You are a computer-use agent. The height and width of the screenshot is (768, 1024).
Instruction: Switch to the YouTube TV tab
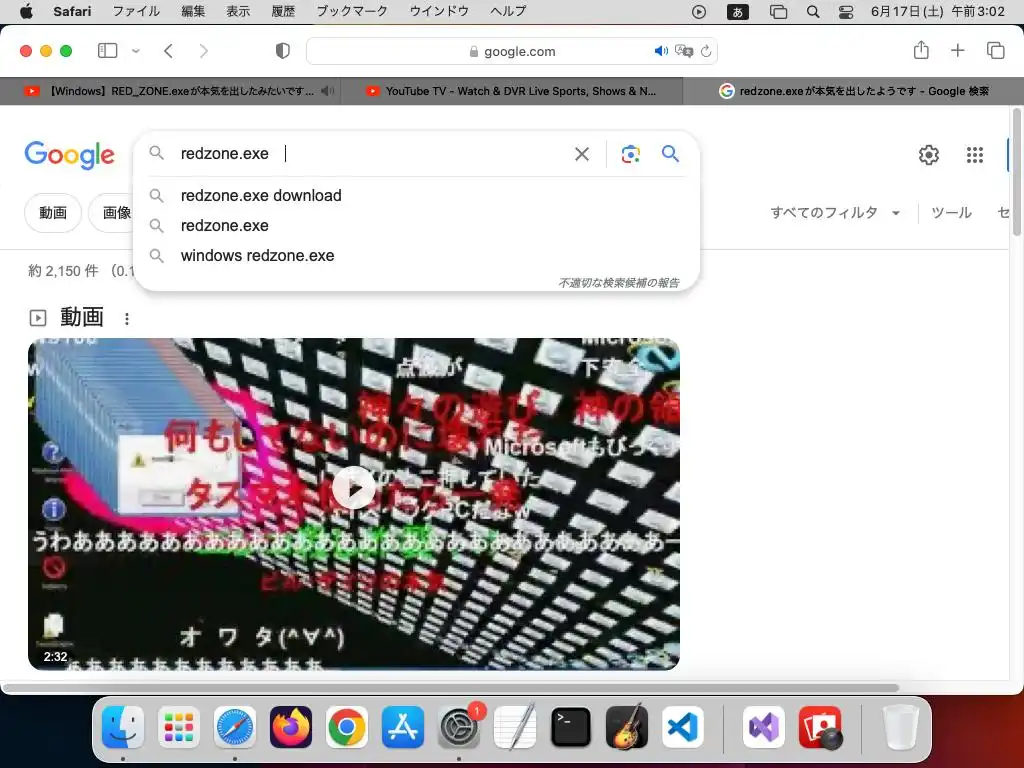(512, 91)
